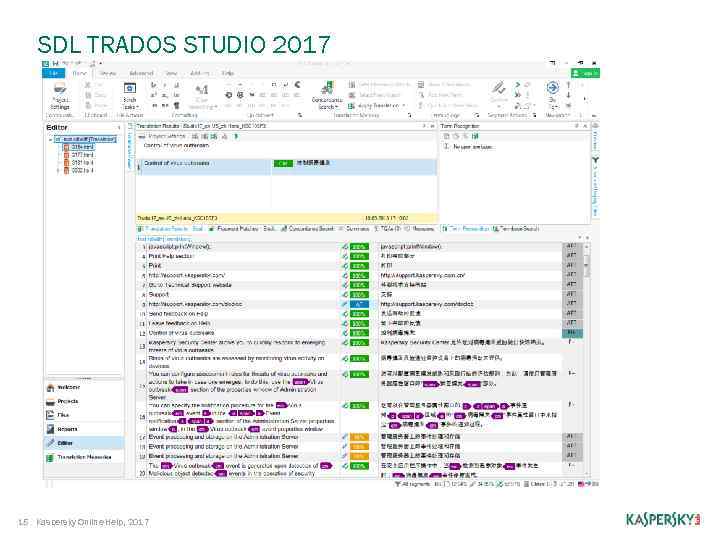The height and width of the screenshot is (540, 720).
Task: Toggle Subscript in Formatting group
Action: pyautogui.click(x=164, y=95)
